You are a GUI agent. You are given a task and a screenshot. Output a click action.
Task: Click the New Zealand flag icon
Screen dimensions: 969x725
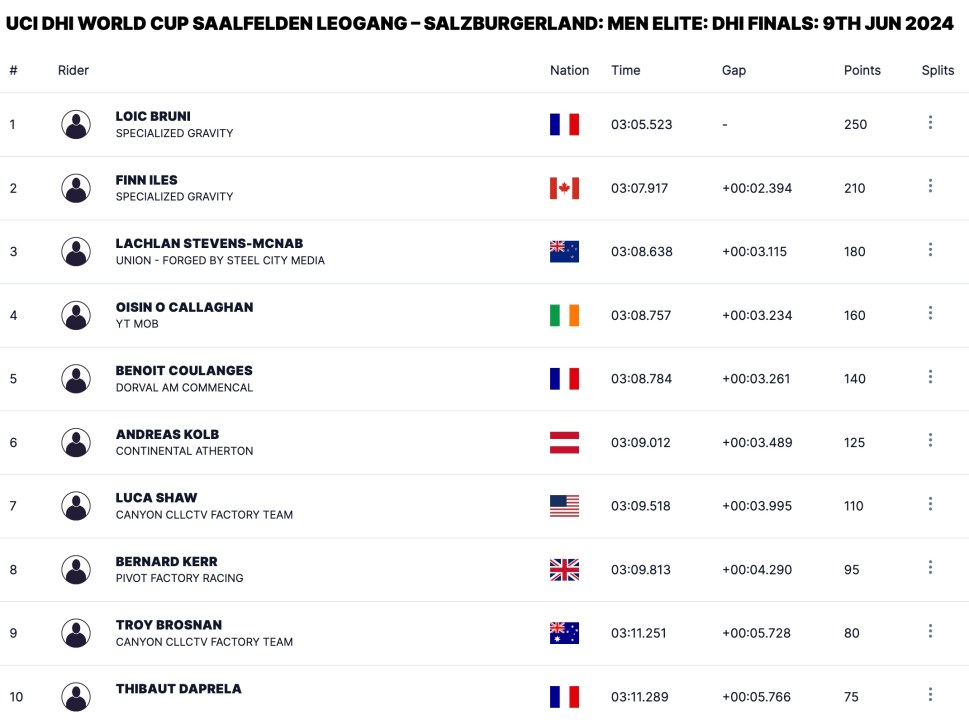click(564, 251)
